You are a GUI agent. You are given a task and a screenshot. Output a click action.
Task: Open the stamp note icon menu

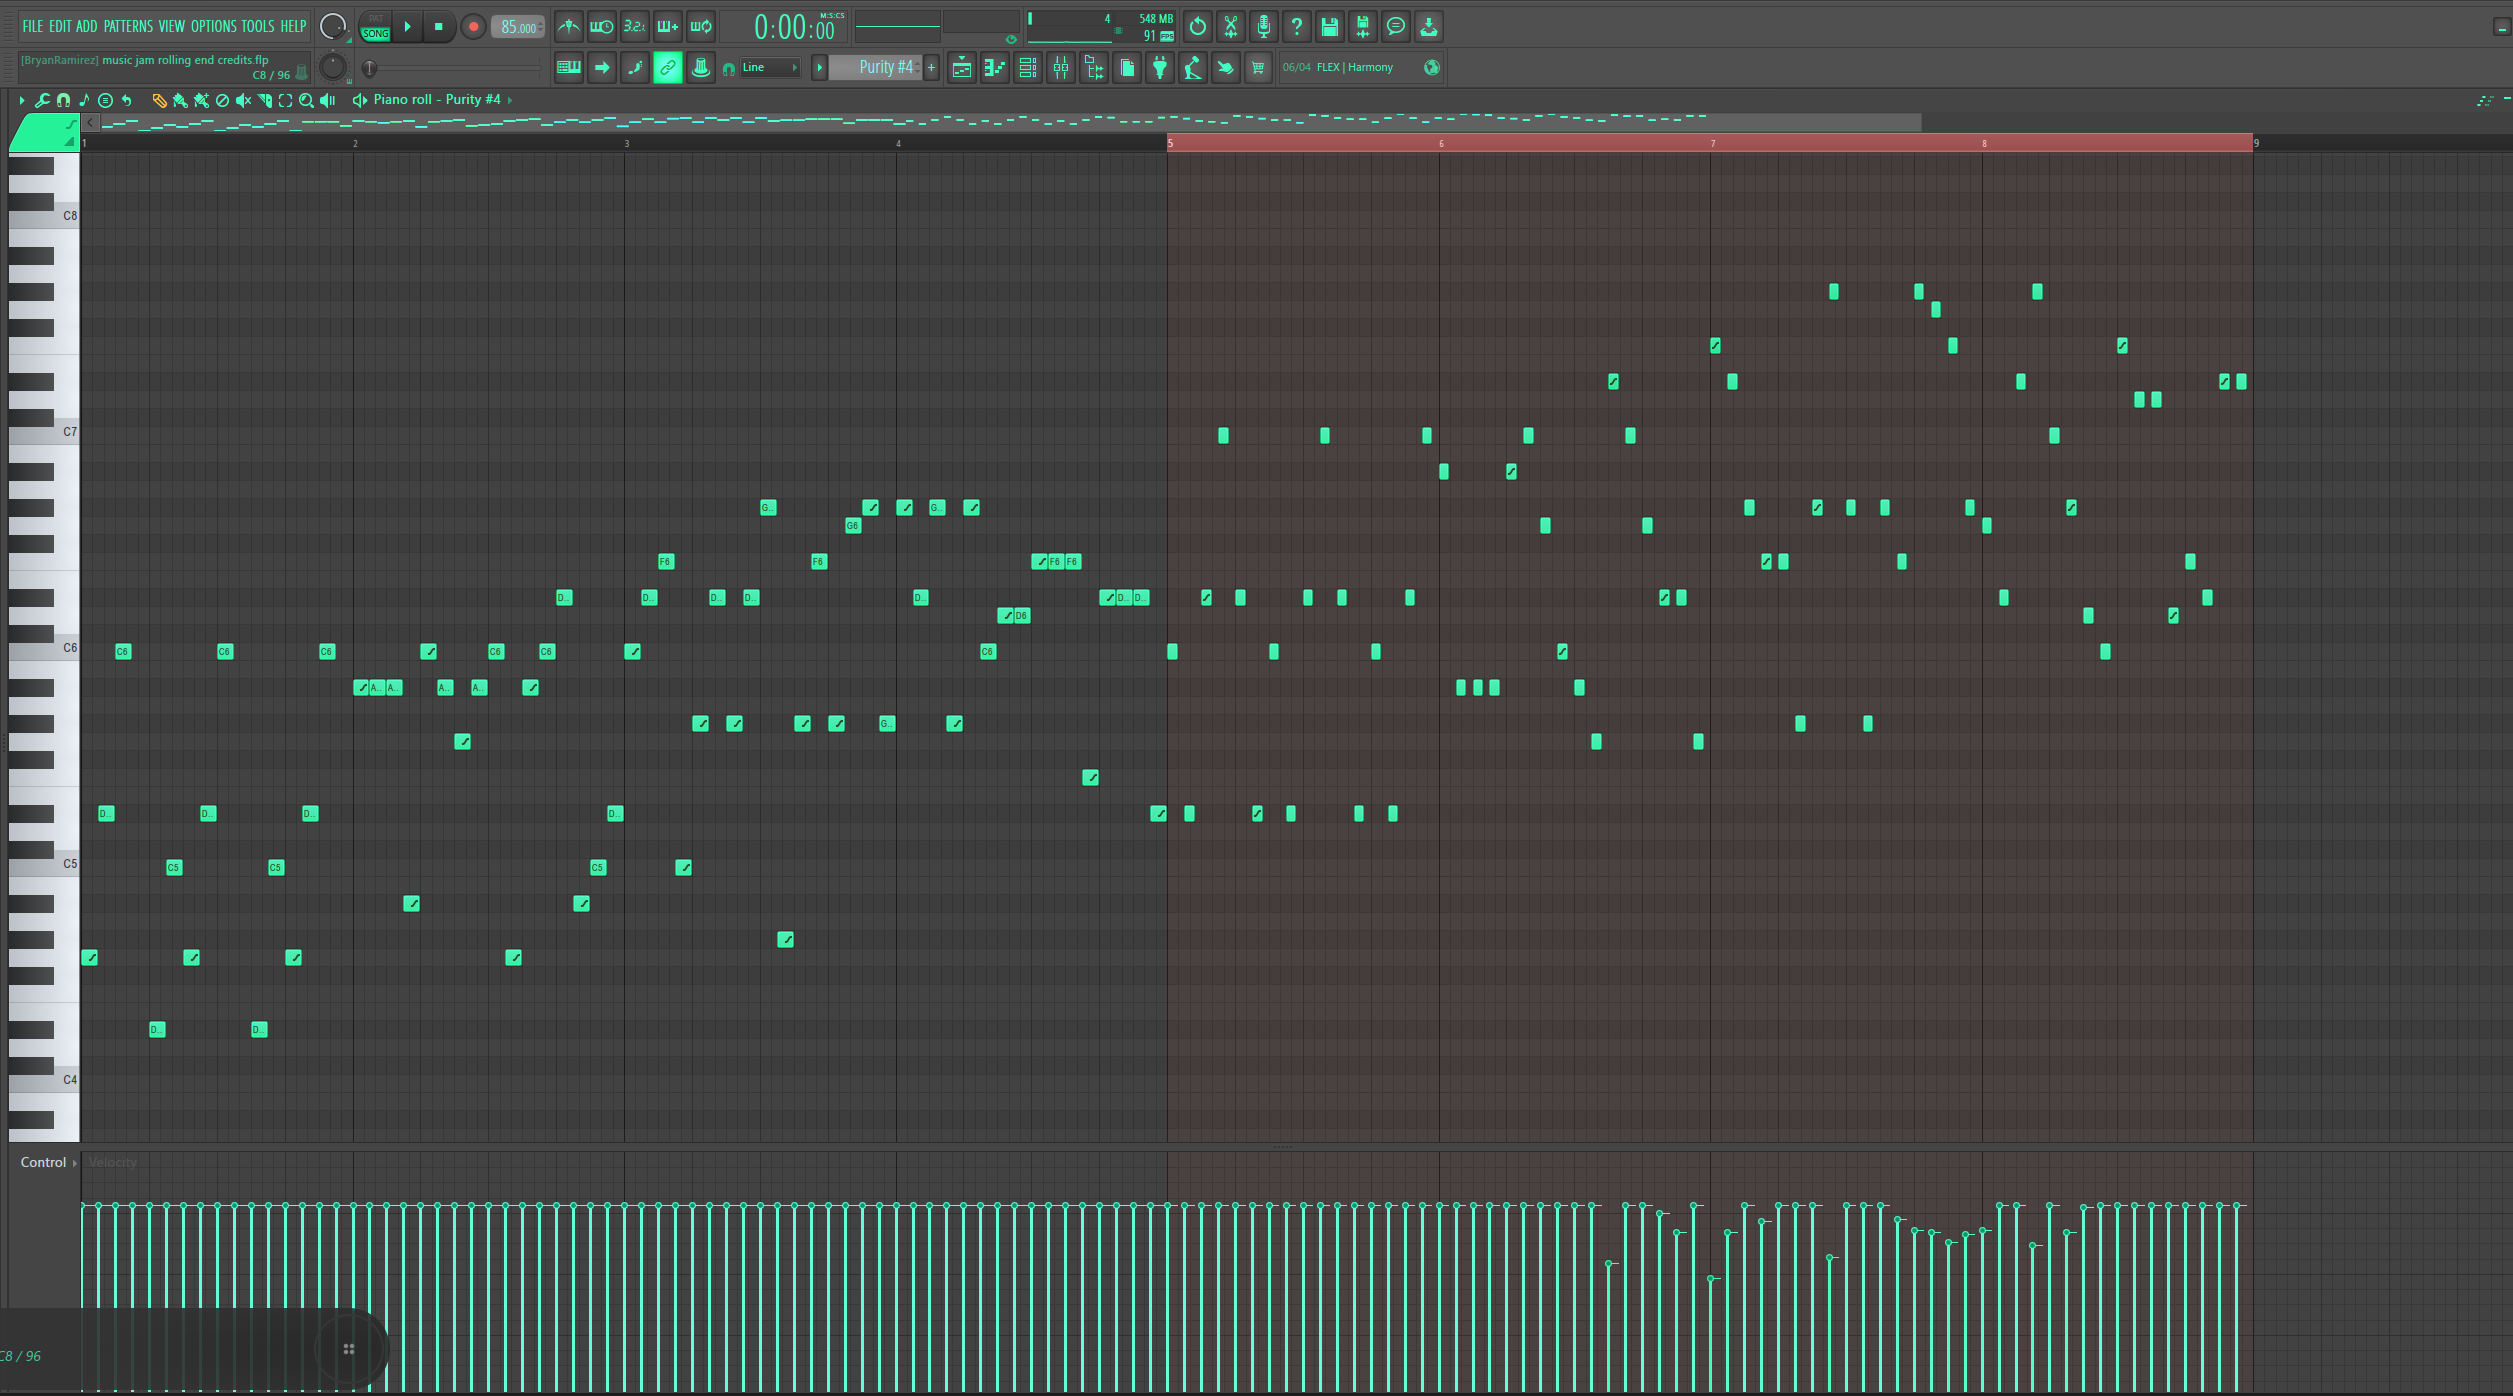[x=84, y=100]
